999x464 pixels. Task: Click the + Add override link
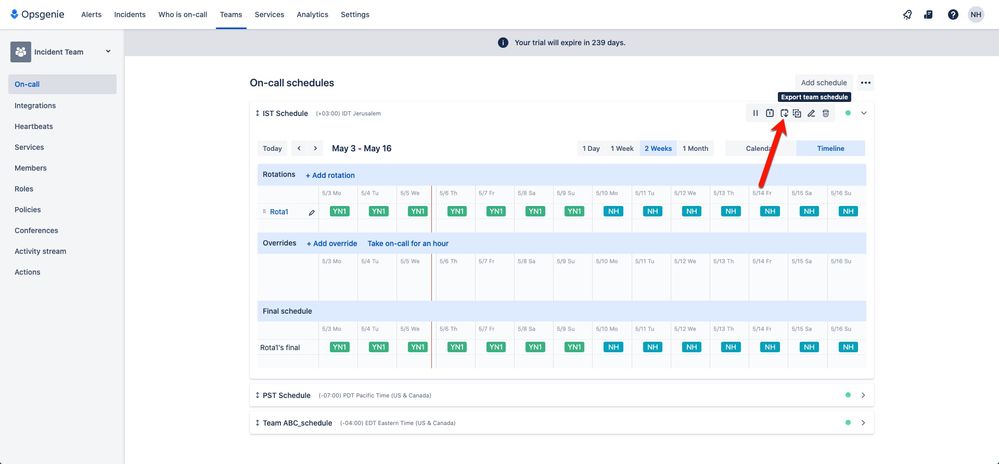pyautogui.click(x=332, y=243)
